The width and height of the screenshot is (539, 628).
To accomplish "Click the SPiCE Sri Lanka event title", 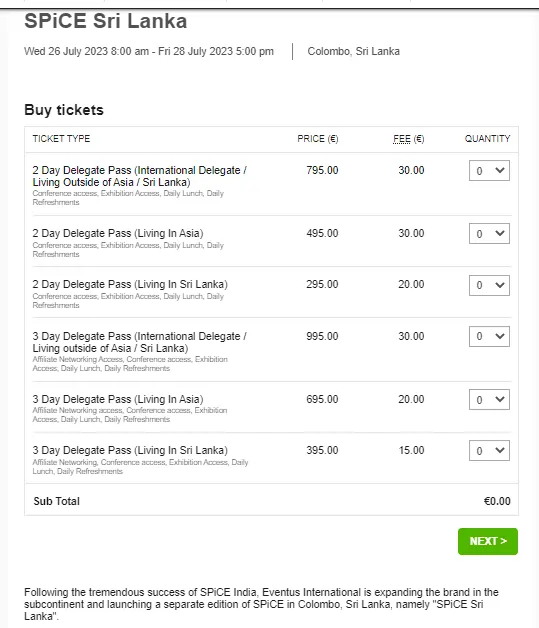I will 106,21.
